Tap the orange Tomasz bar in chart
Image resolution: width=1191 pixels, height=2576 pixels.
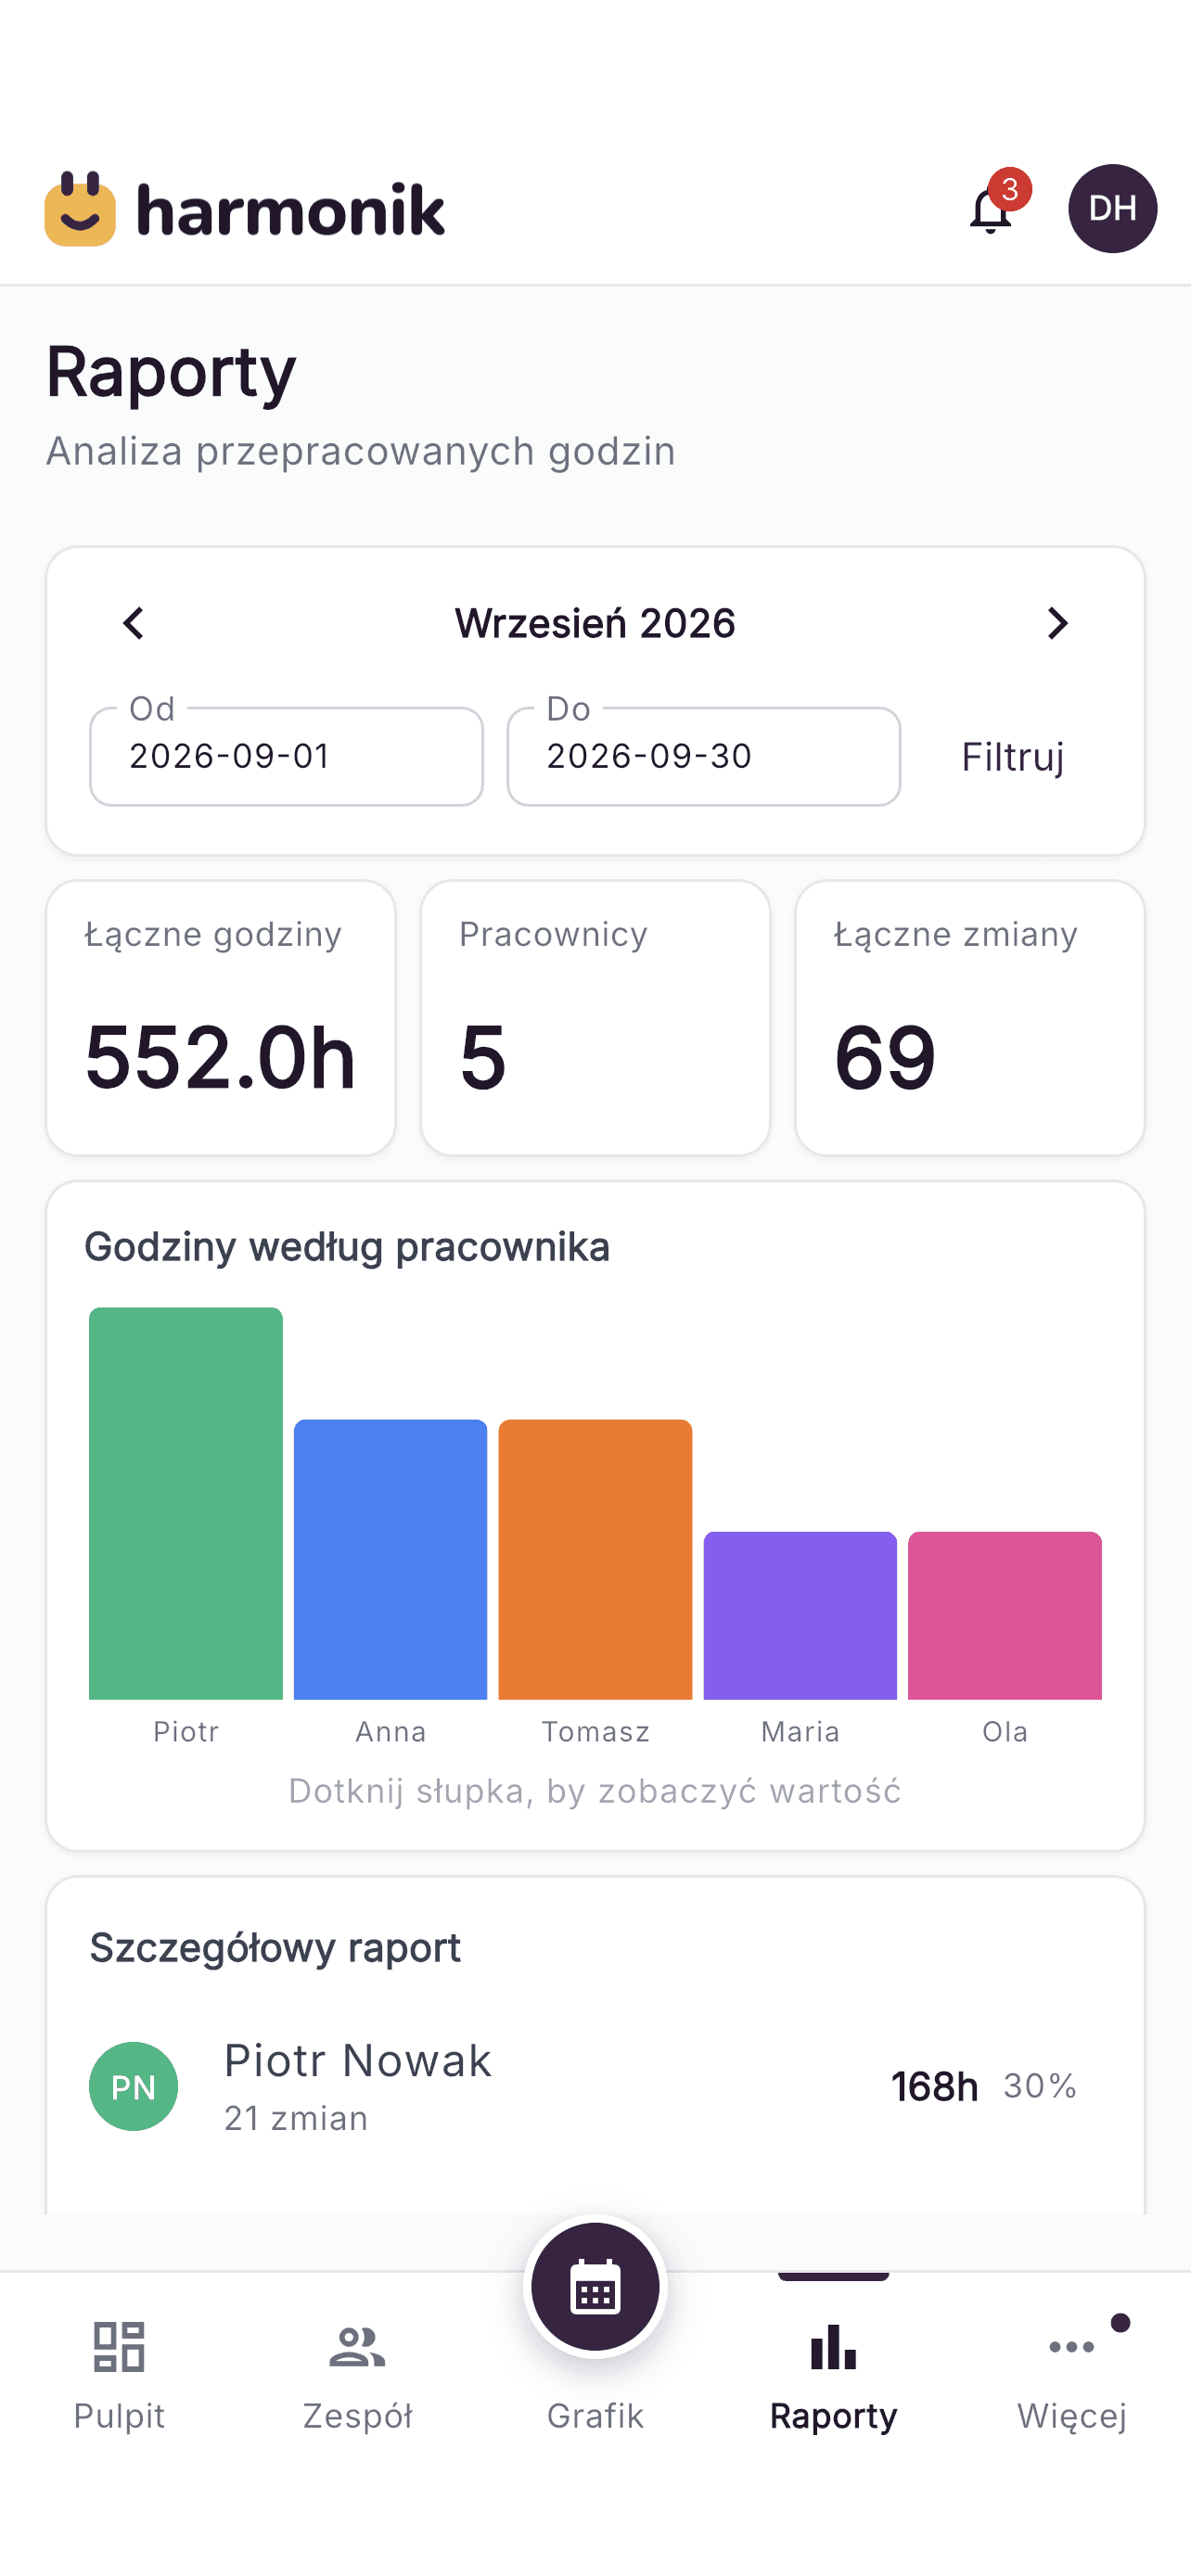595,1559
